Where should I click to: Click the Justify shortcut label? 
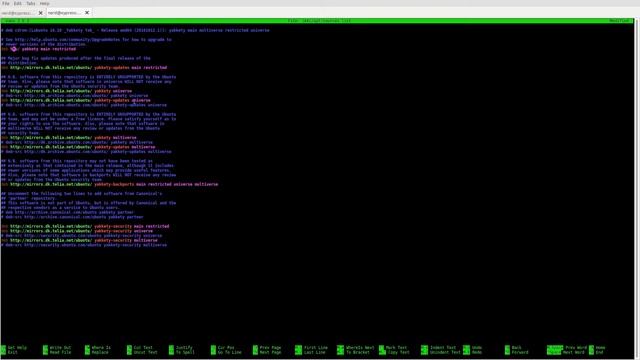184,347
